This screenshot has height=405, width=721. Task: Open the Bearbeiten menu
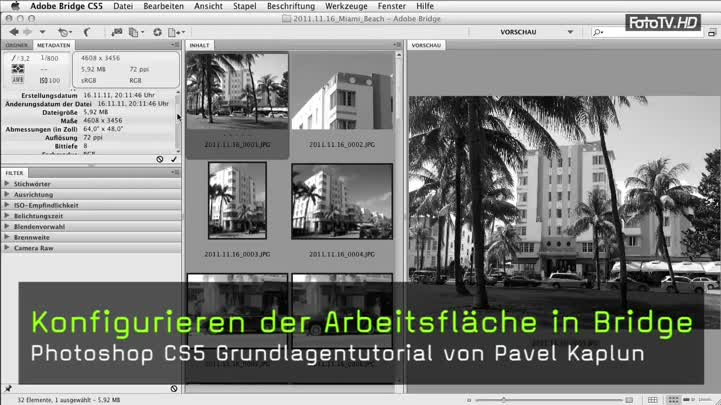pos(163,6)
